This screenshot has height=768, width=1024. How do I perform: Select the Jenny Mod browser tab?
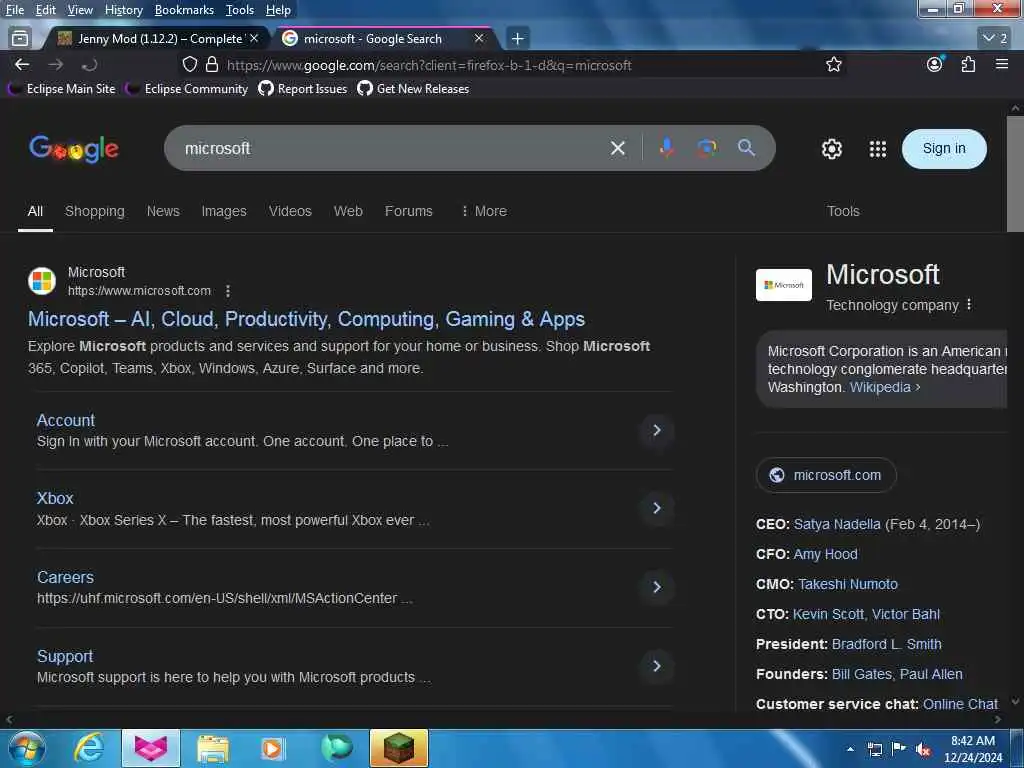pyautogui.click(x=157, y=39)
